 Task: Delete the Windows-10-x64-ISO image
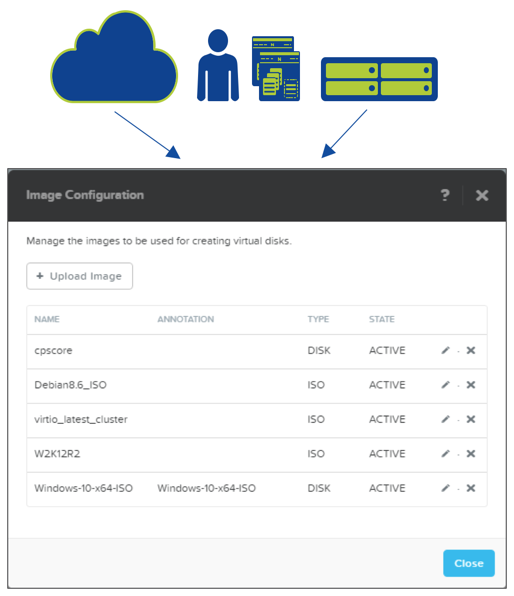471,488
